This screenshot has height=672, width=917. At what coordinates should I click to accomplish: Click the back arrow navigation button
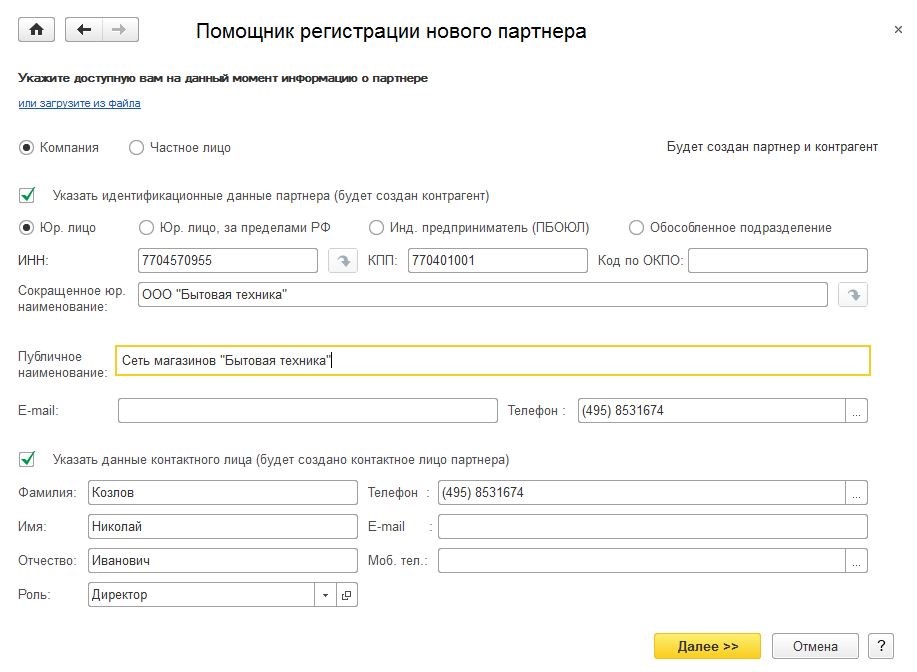pos(84,29)
